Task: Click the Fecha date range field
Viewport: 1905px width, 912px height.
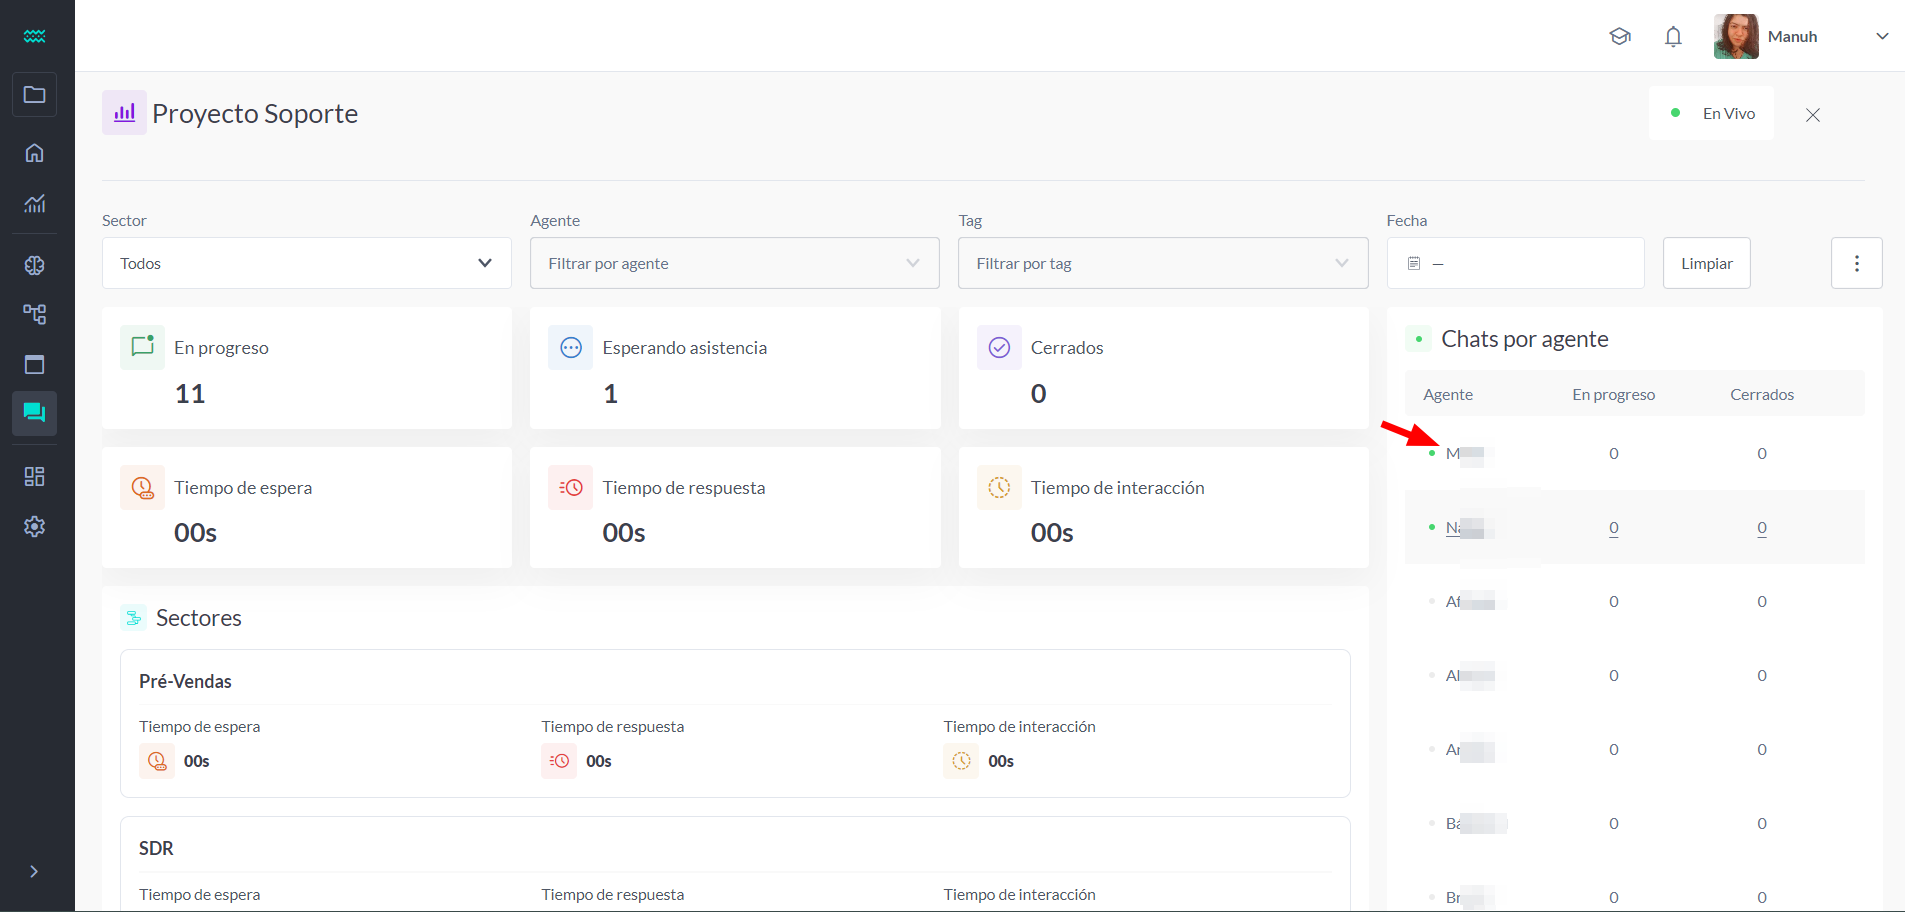Action: pyautogui.click(x=1514, y=263)
